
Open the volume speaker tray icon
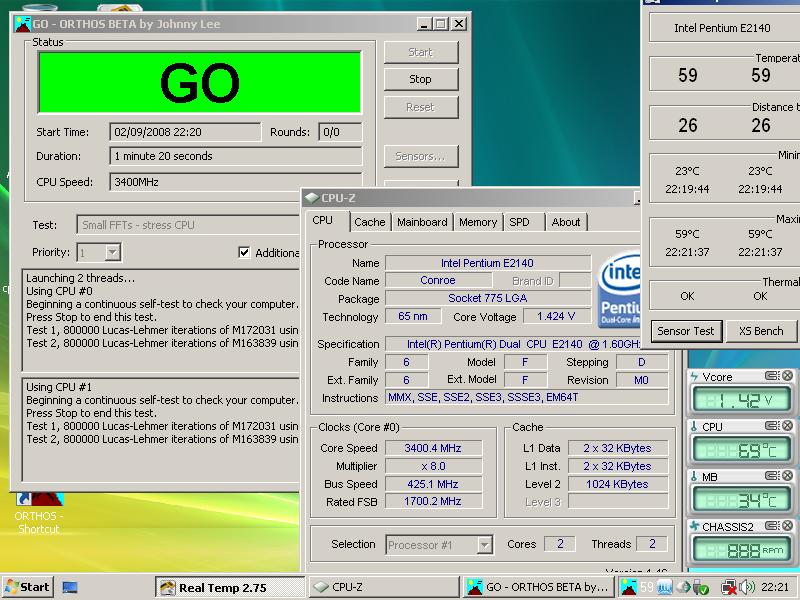point(747,587)
